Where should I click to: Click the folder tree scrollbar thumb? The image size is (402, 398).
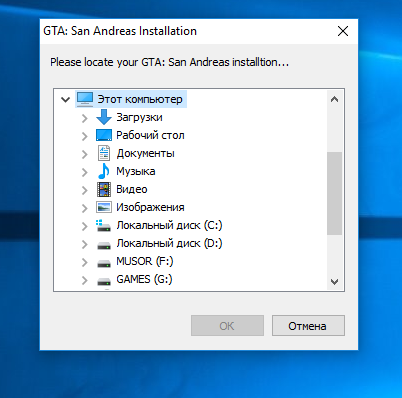[x=334, y=193]
